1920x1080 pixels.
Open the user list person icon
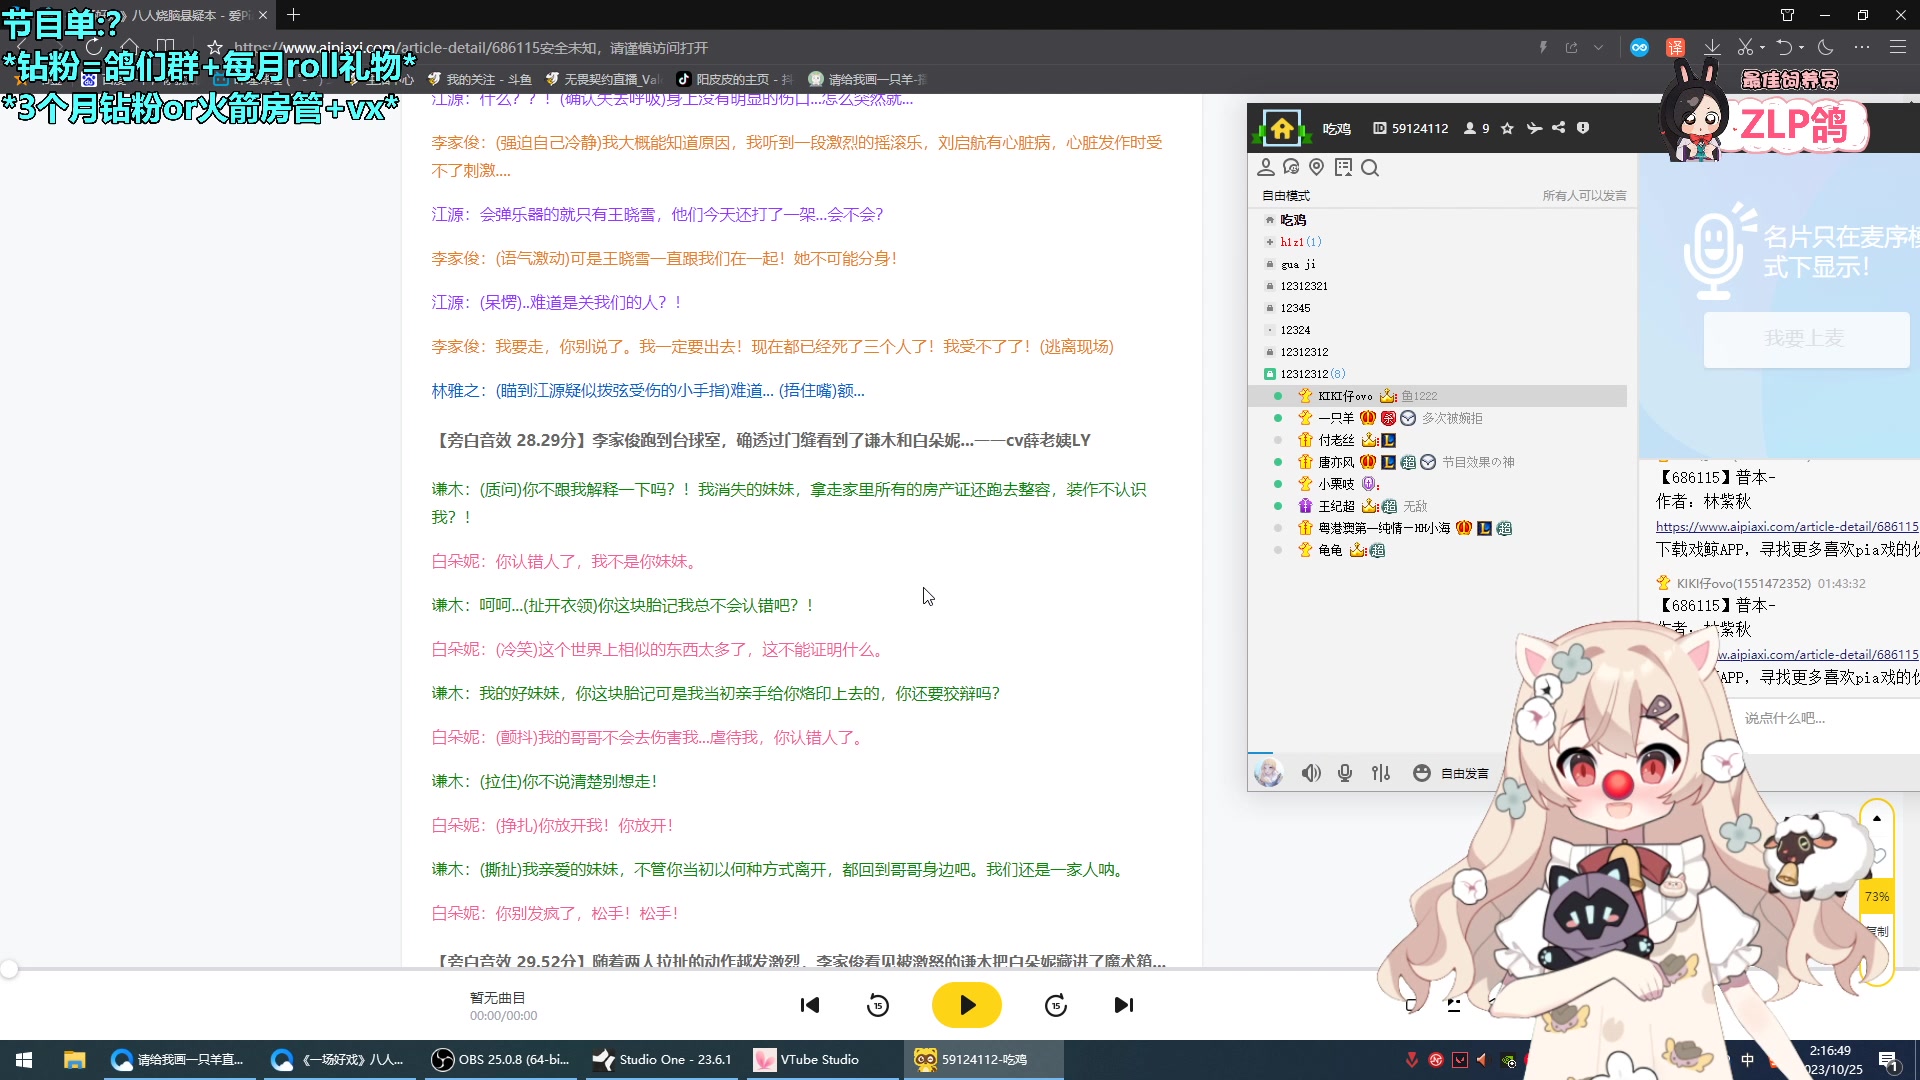1266,167
